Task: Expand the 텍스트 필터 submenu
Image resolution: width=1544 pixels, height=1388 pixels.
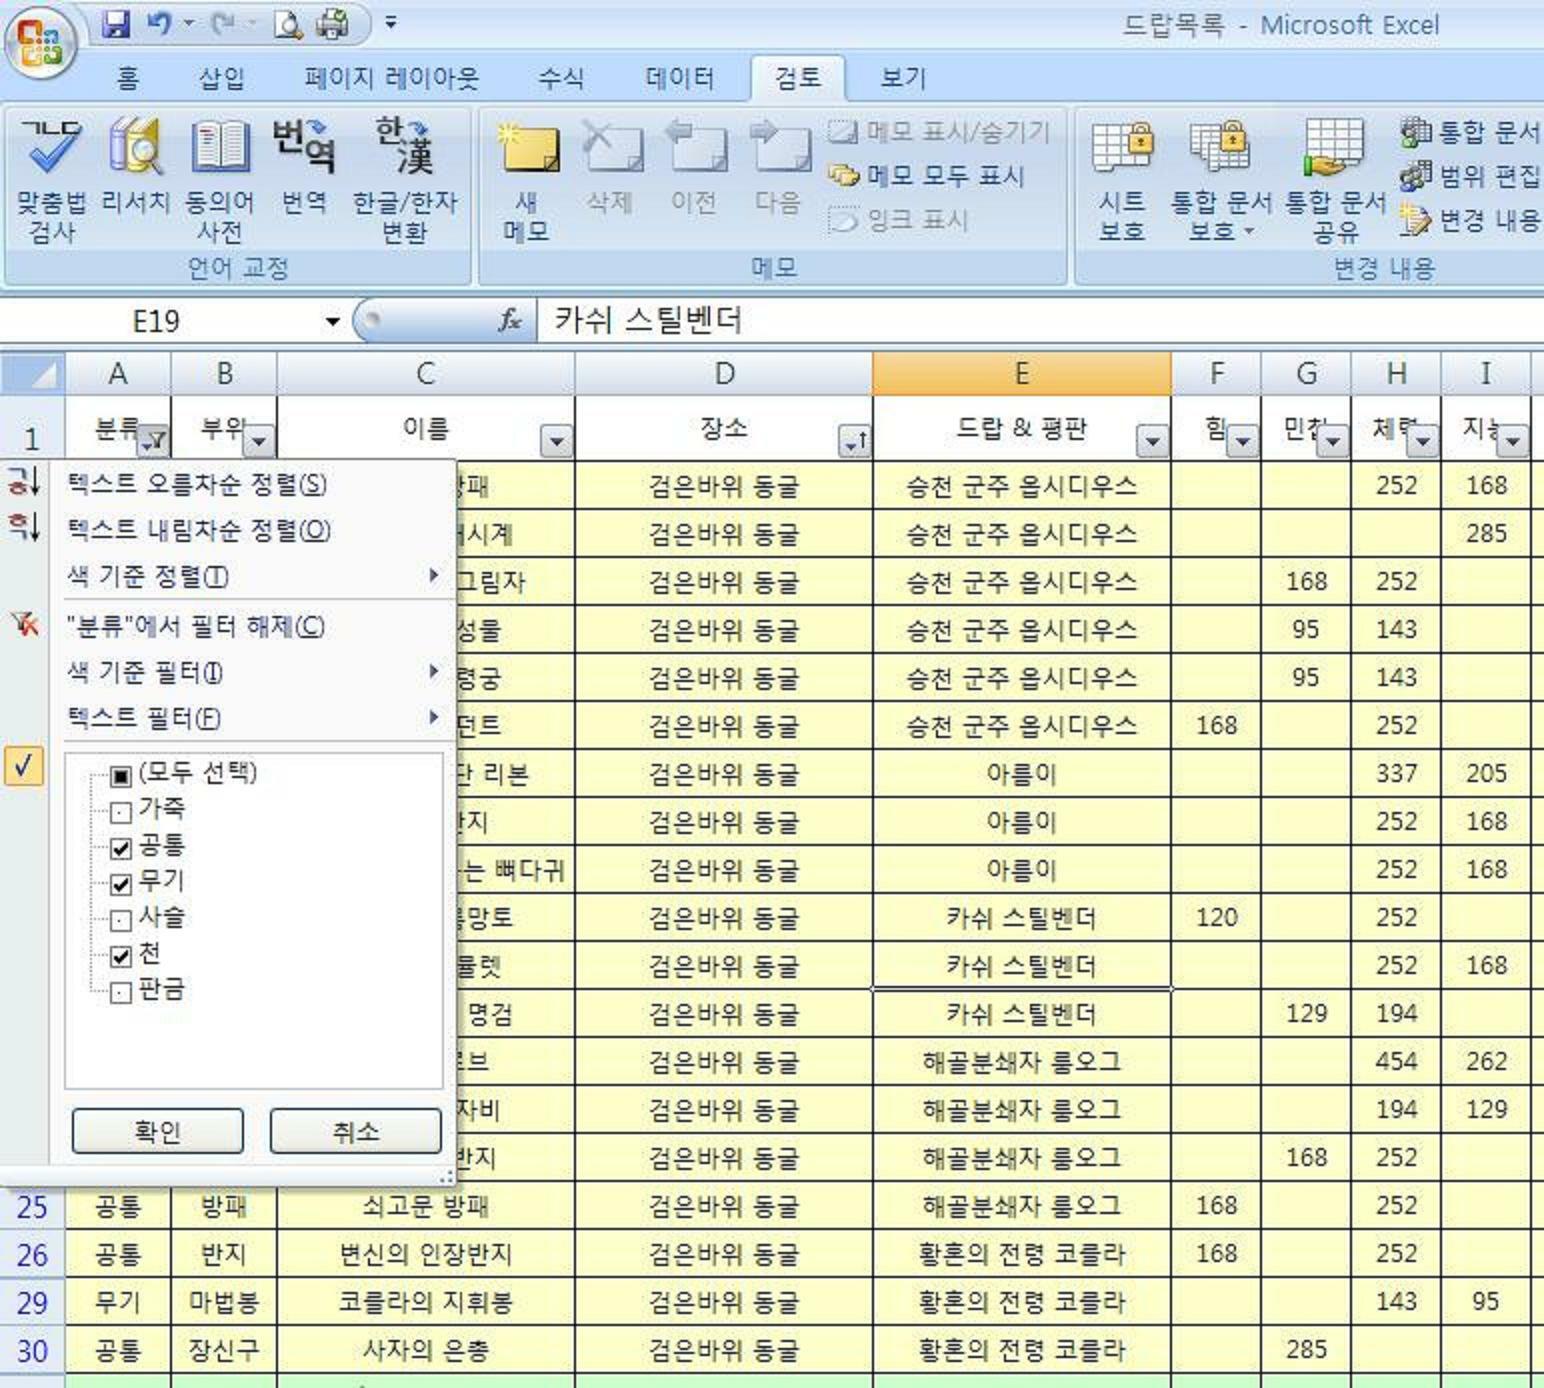Action: click(250, 718)
